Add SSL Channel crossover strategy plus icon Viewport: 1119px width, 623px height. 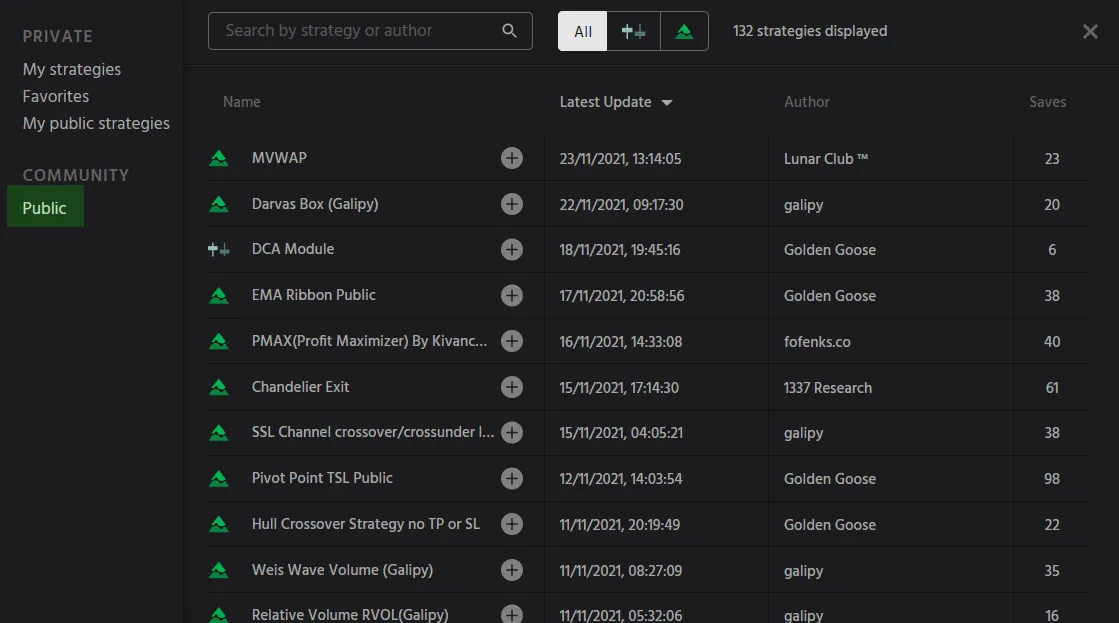[512, 432]
